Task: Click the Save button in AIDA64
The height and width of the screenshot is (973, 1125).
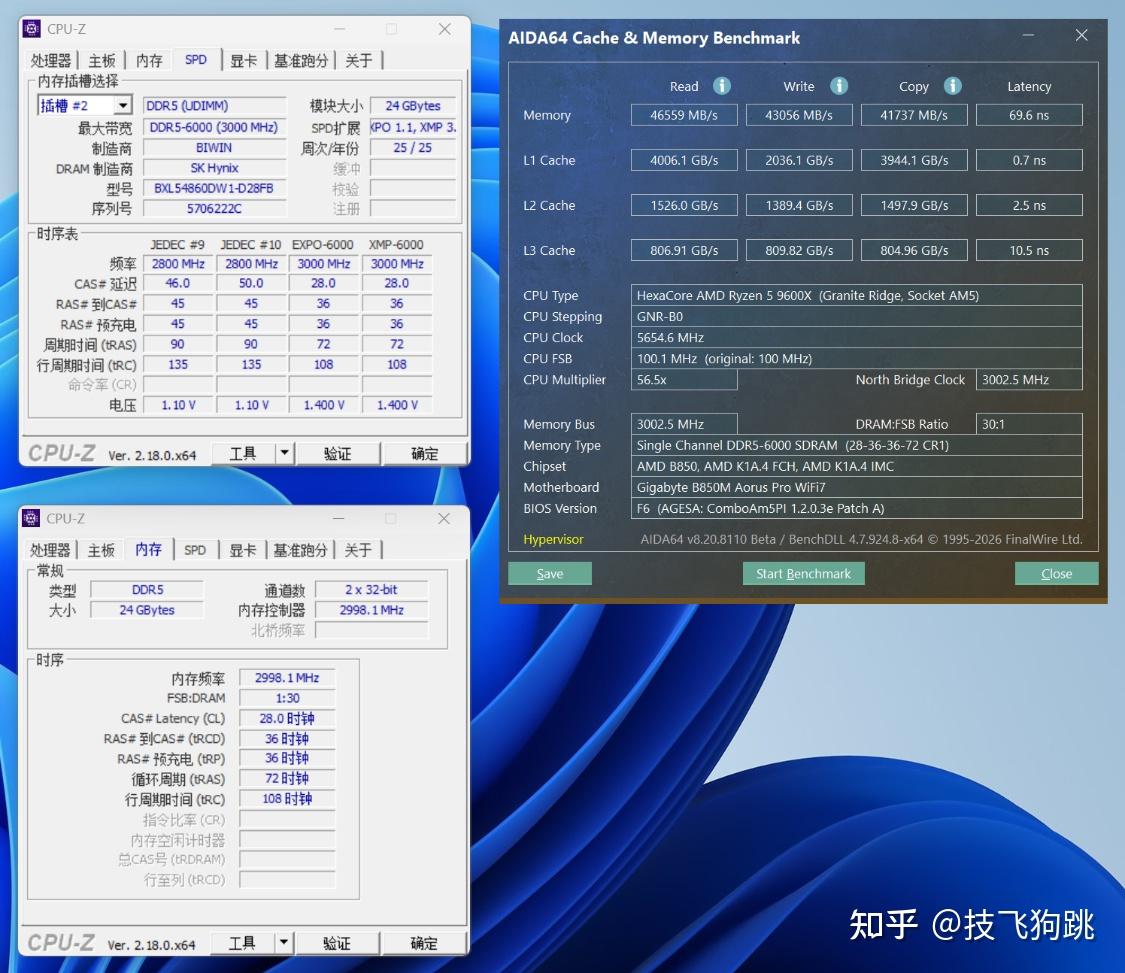Action: click(x=550, y=573)
